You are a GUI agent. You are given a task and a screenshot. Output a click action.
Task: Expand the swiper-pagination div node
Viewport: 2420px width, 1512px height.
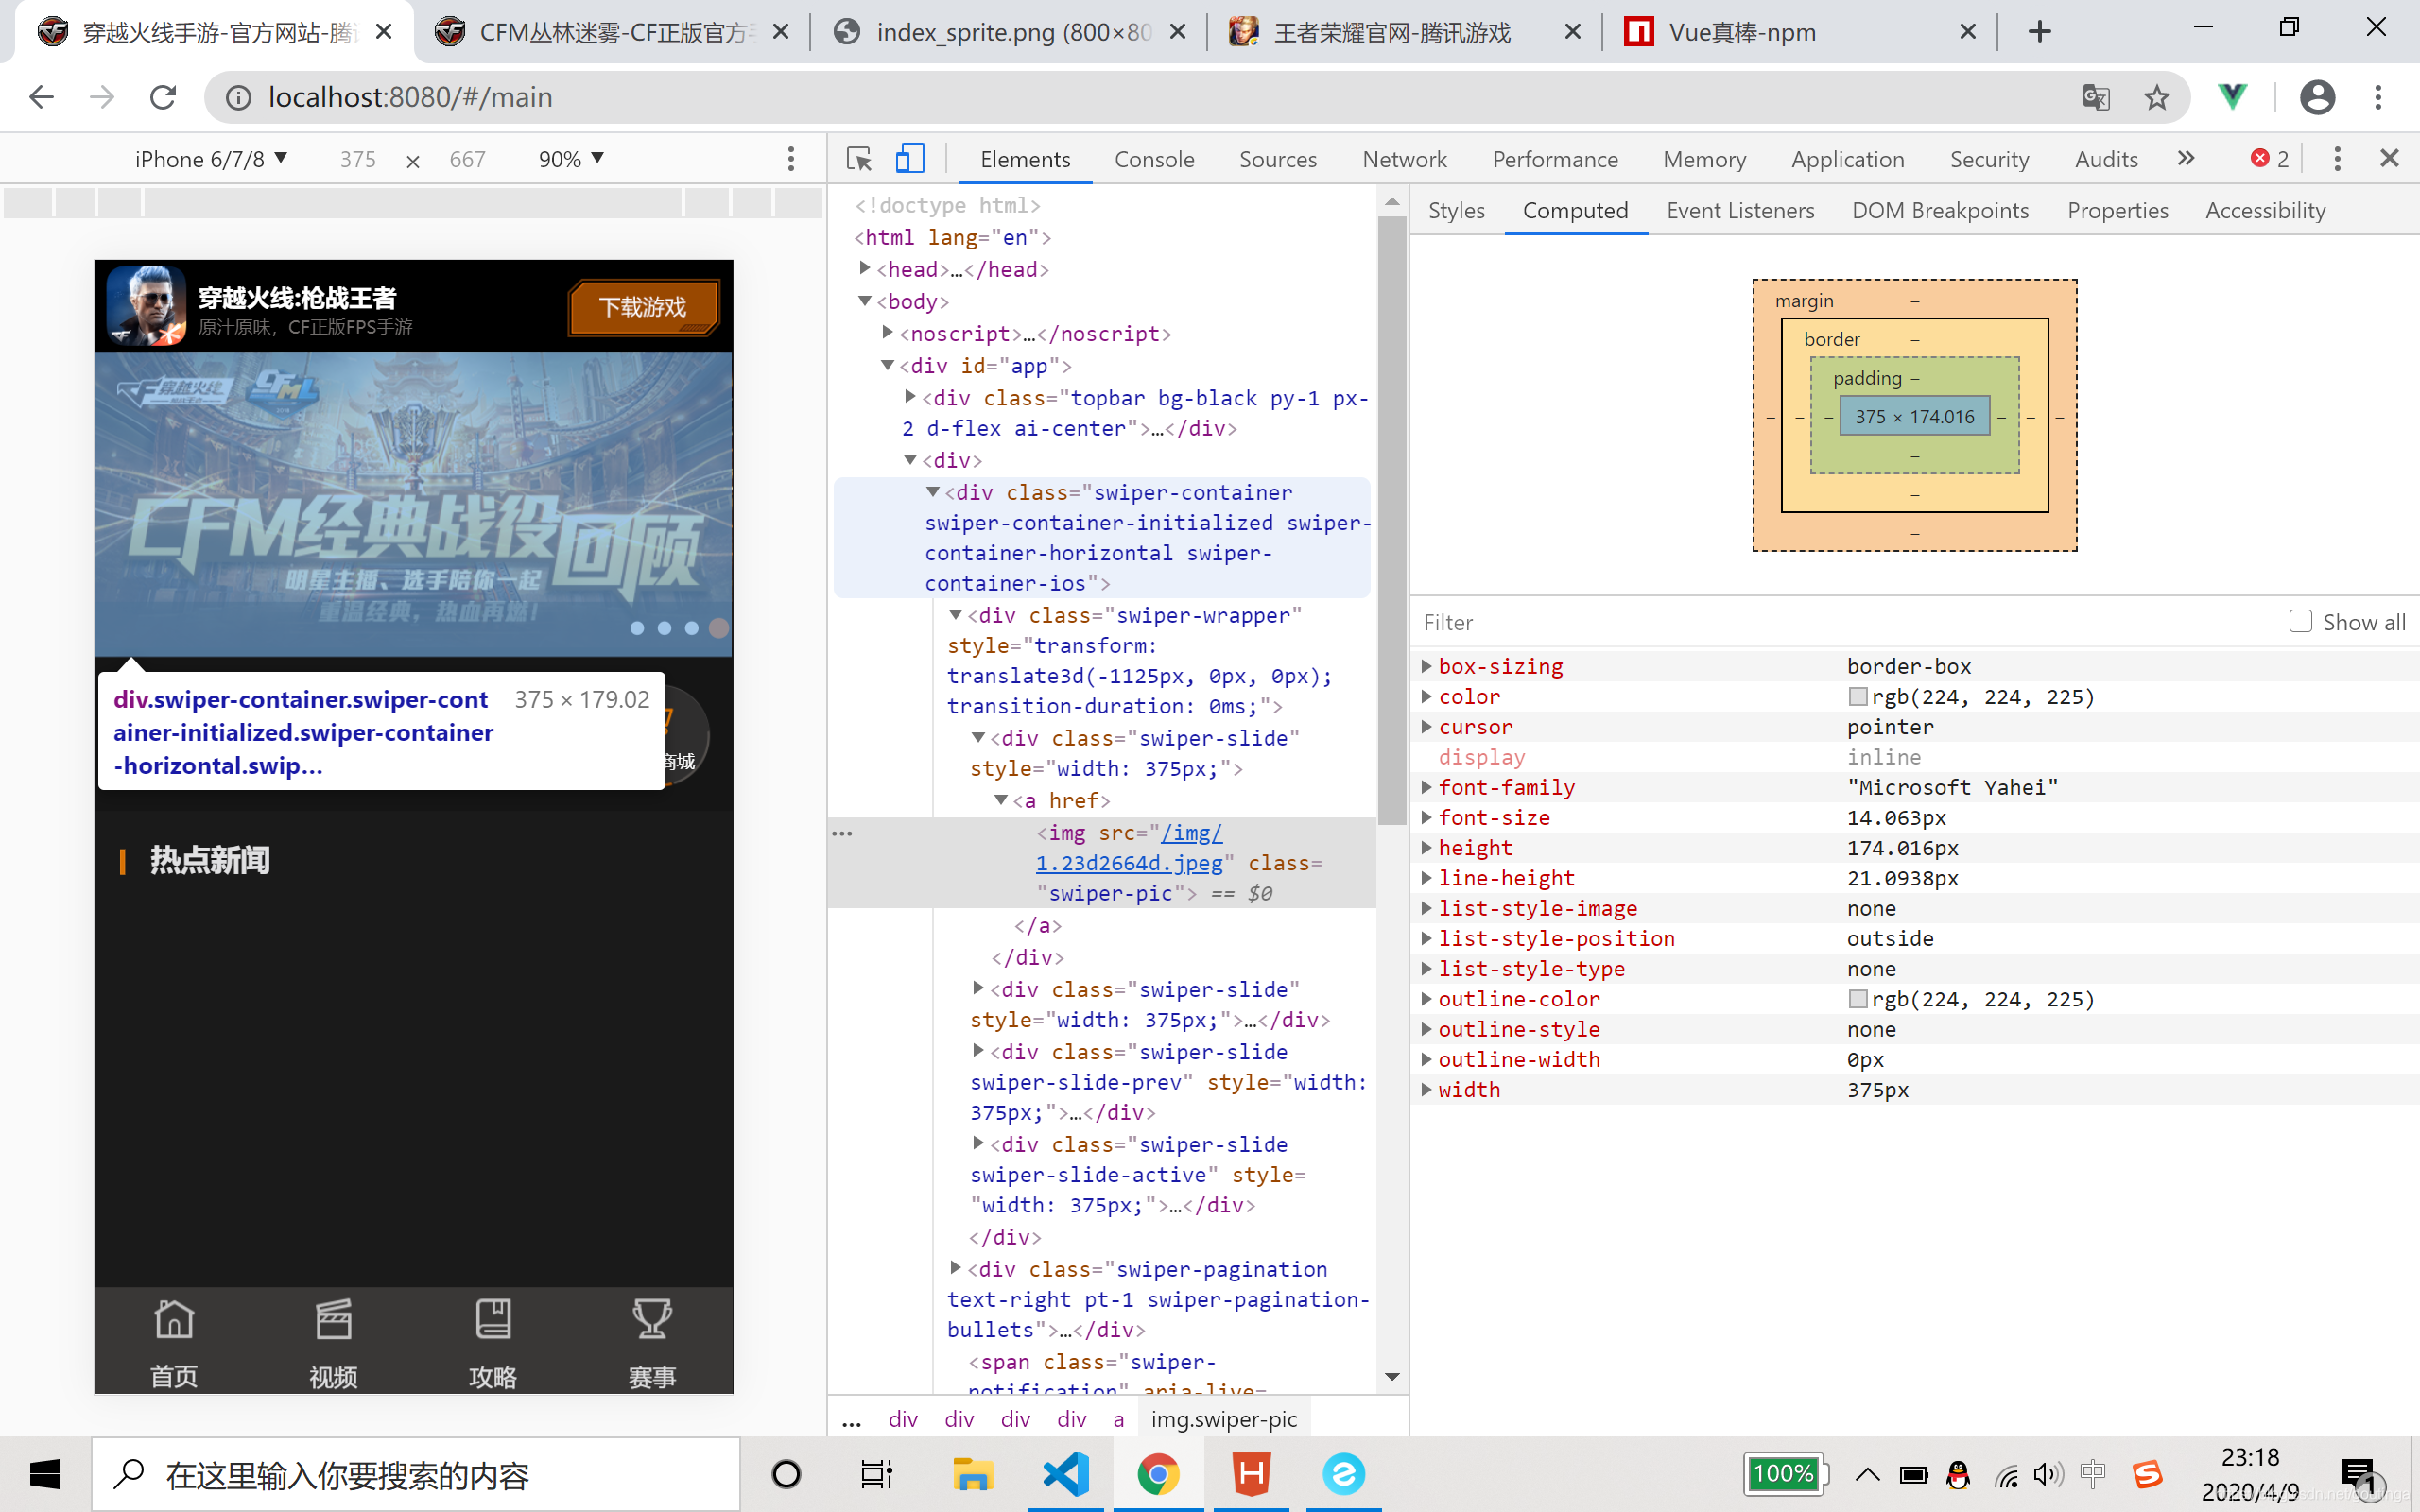click(955, 1268)
